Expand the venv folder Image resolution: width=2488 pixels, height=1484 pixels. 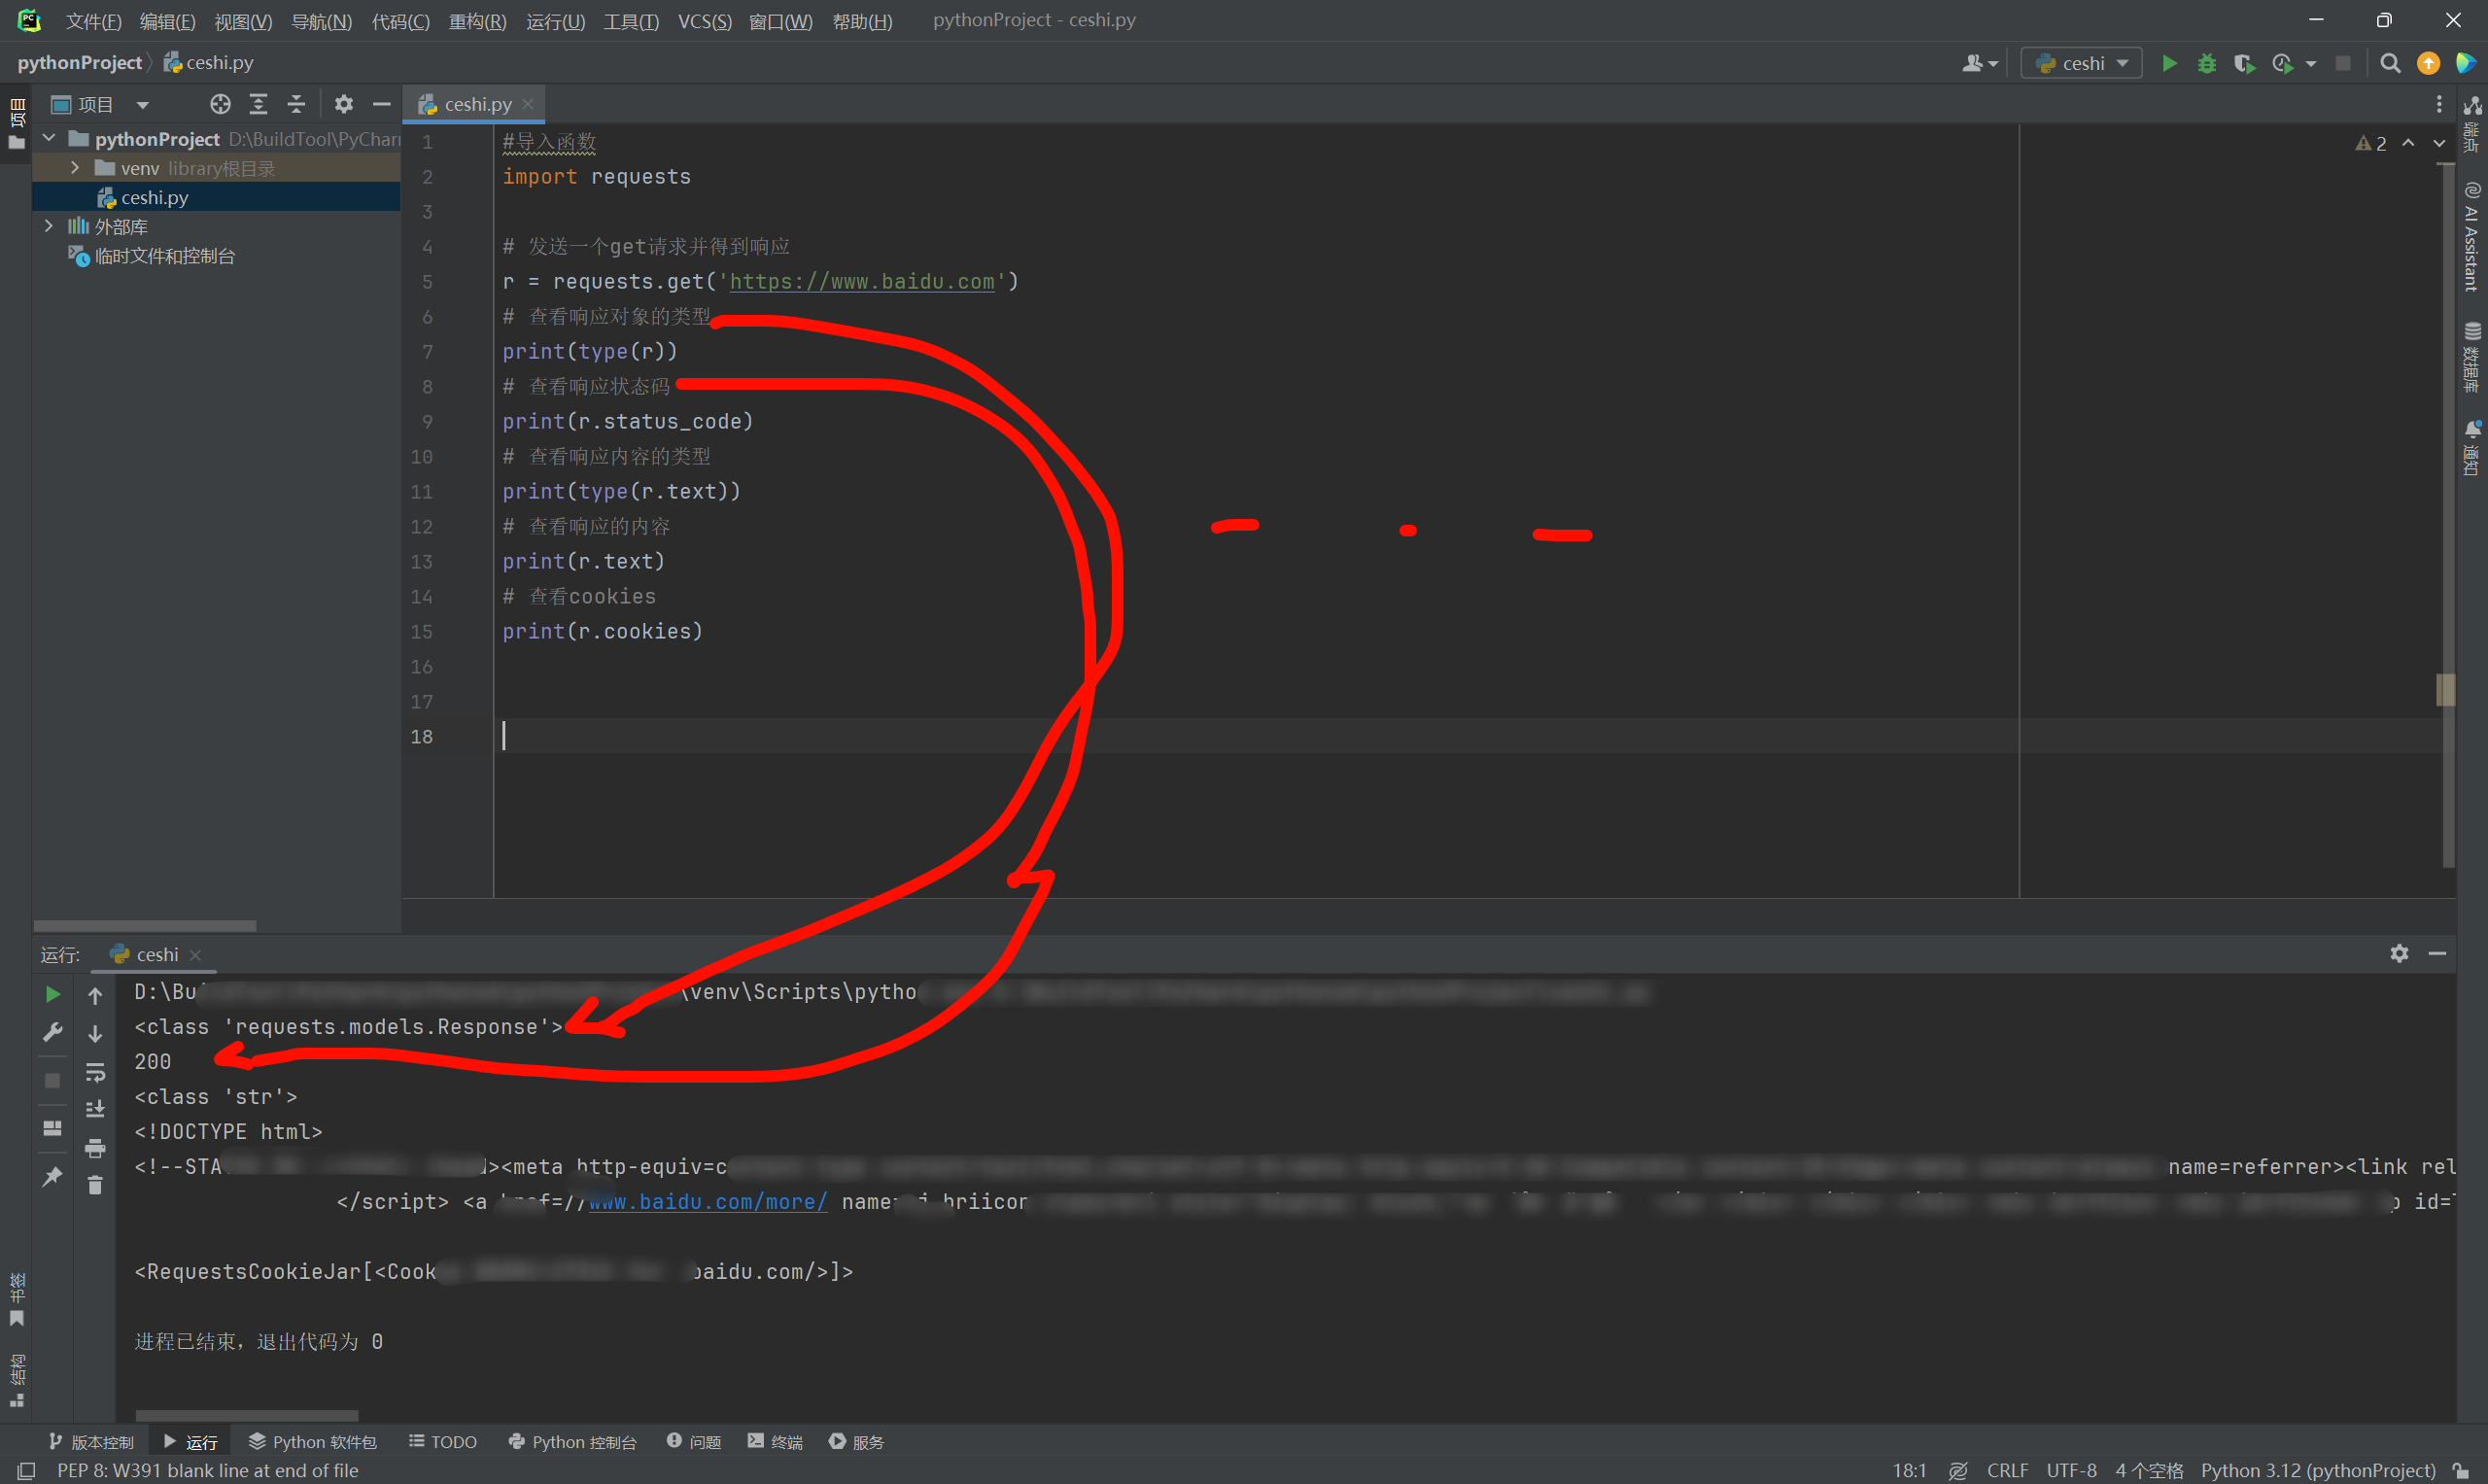[x=74, y=168]
